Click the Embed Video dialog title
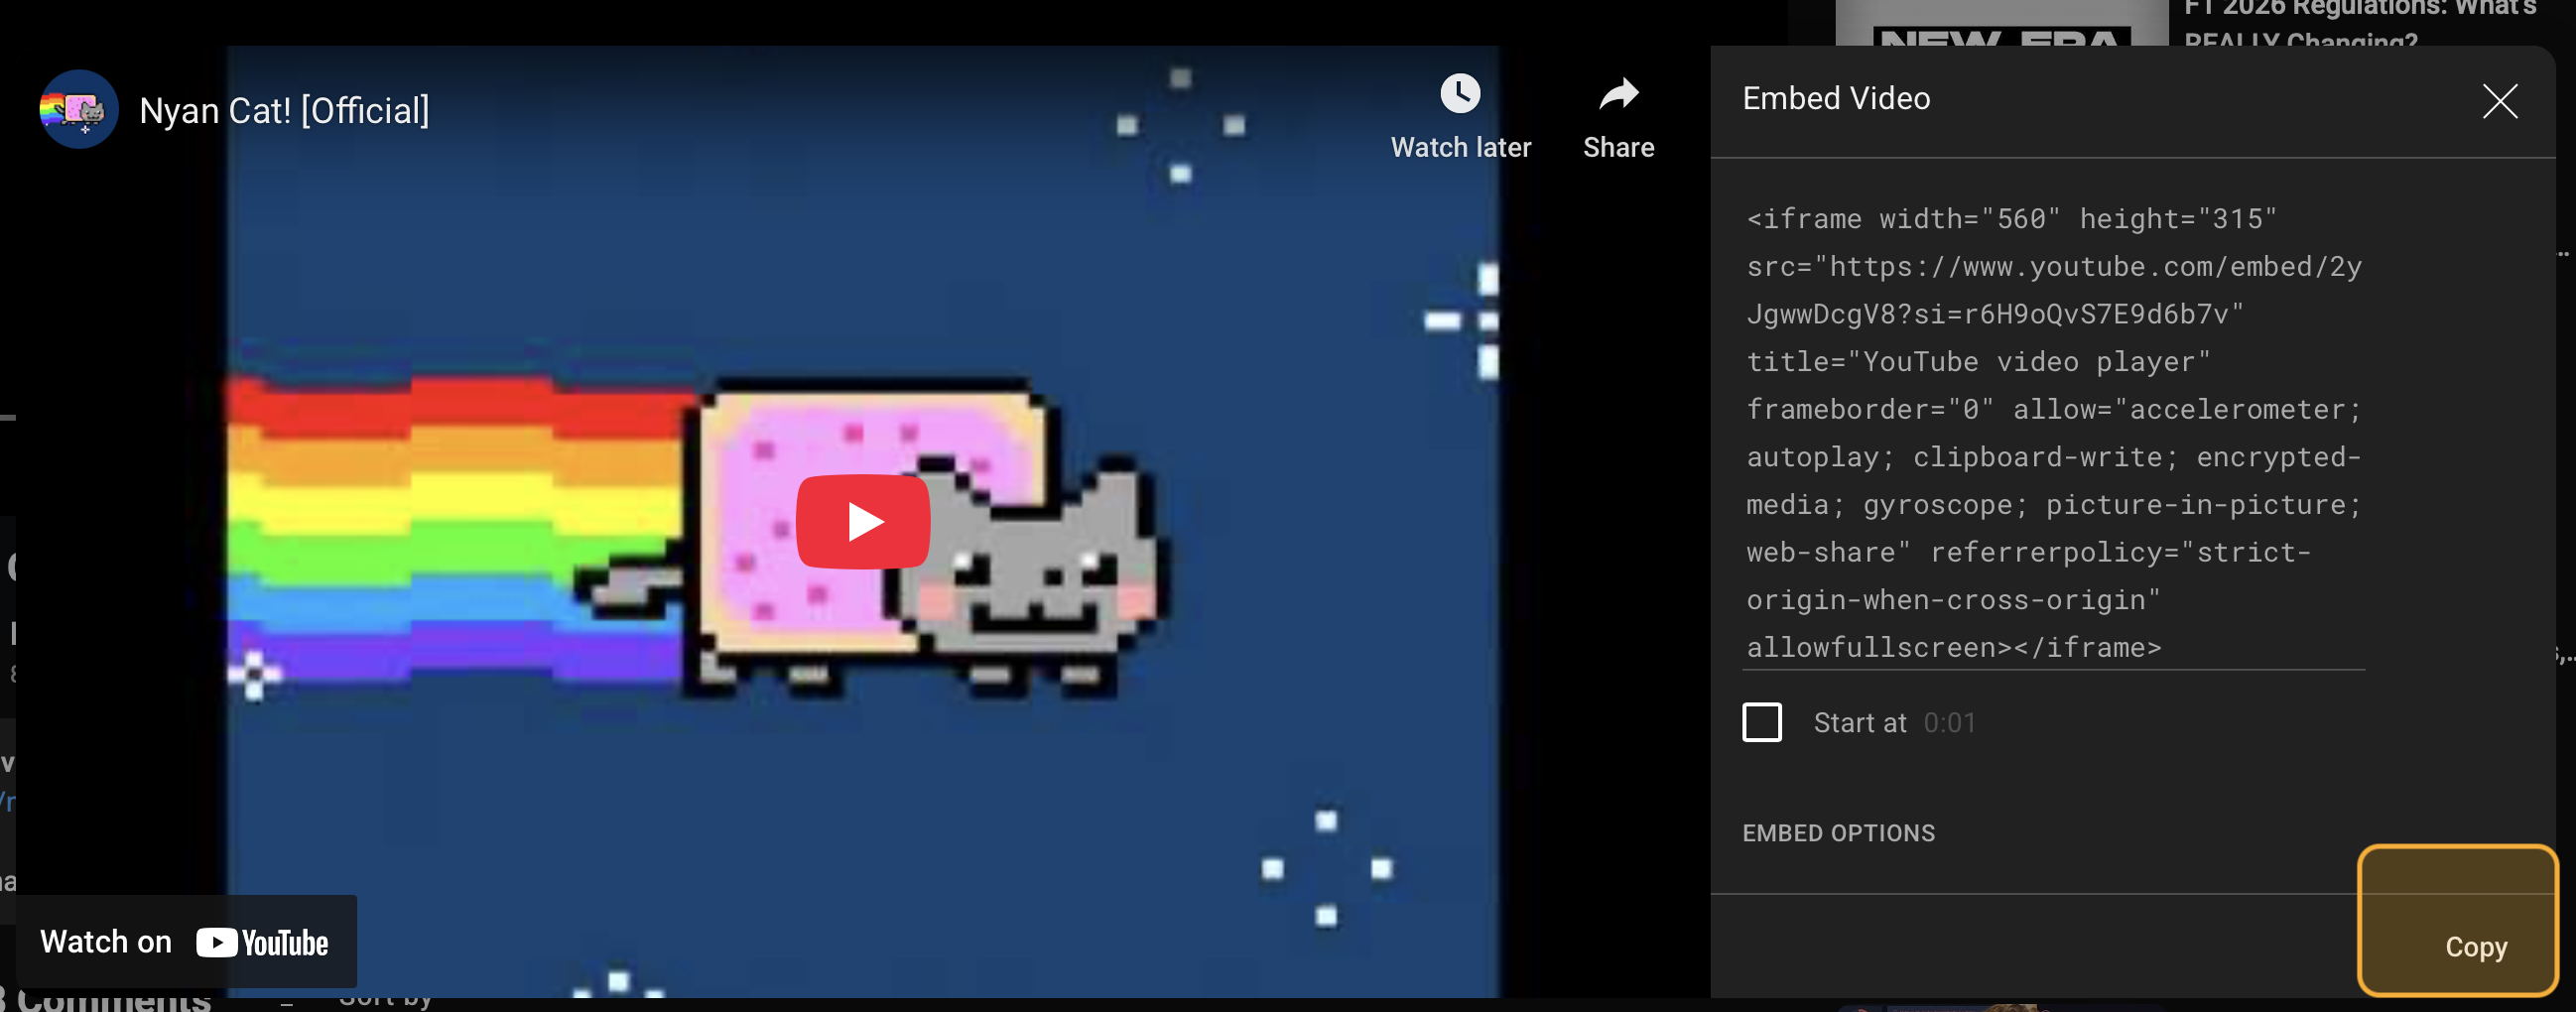This screenshot has width=2576, height=1012. click(x=1836, y=98)
